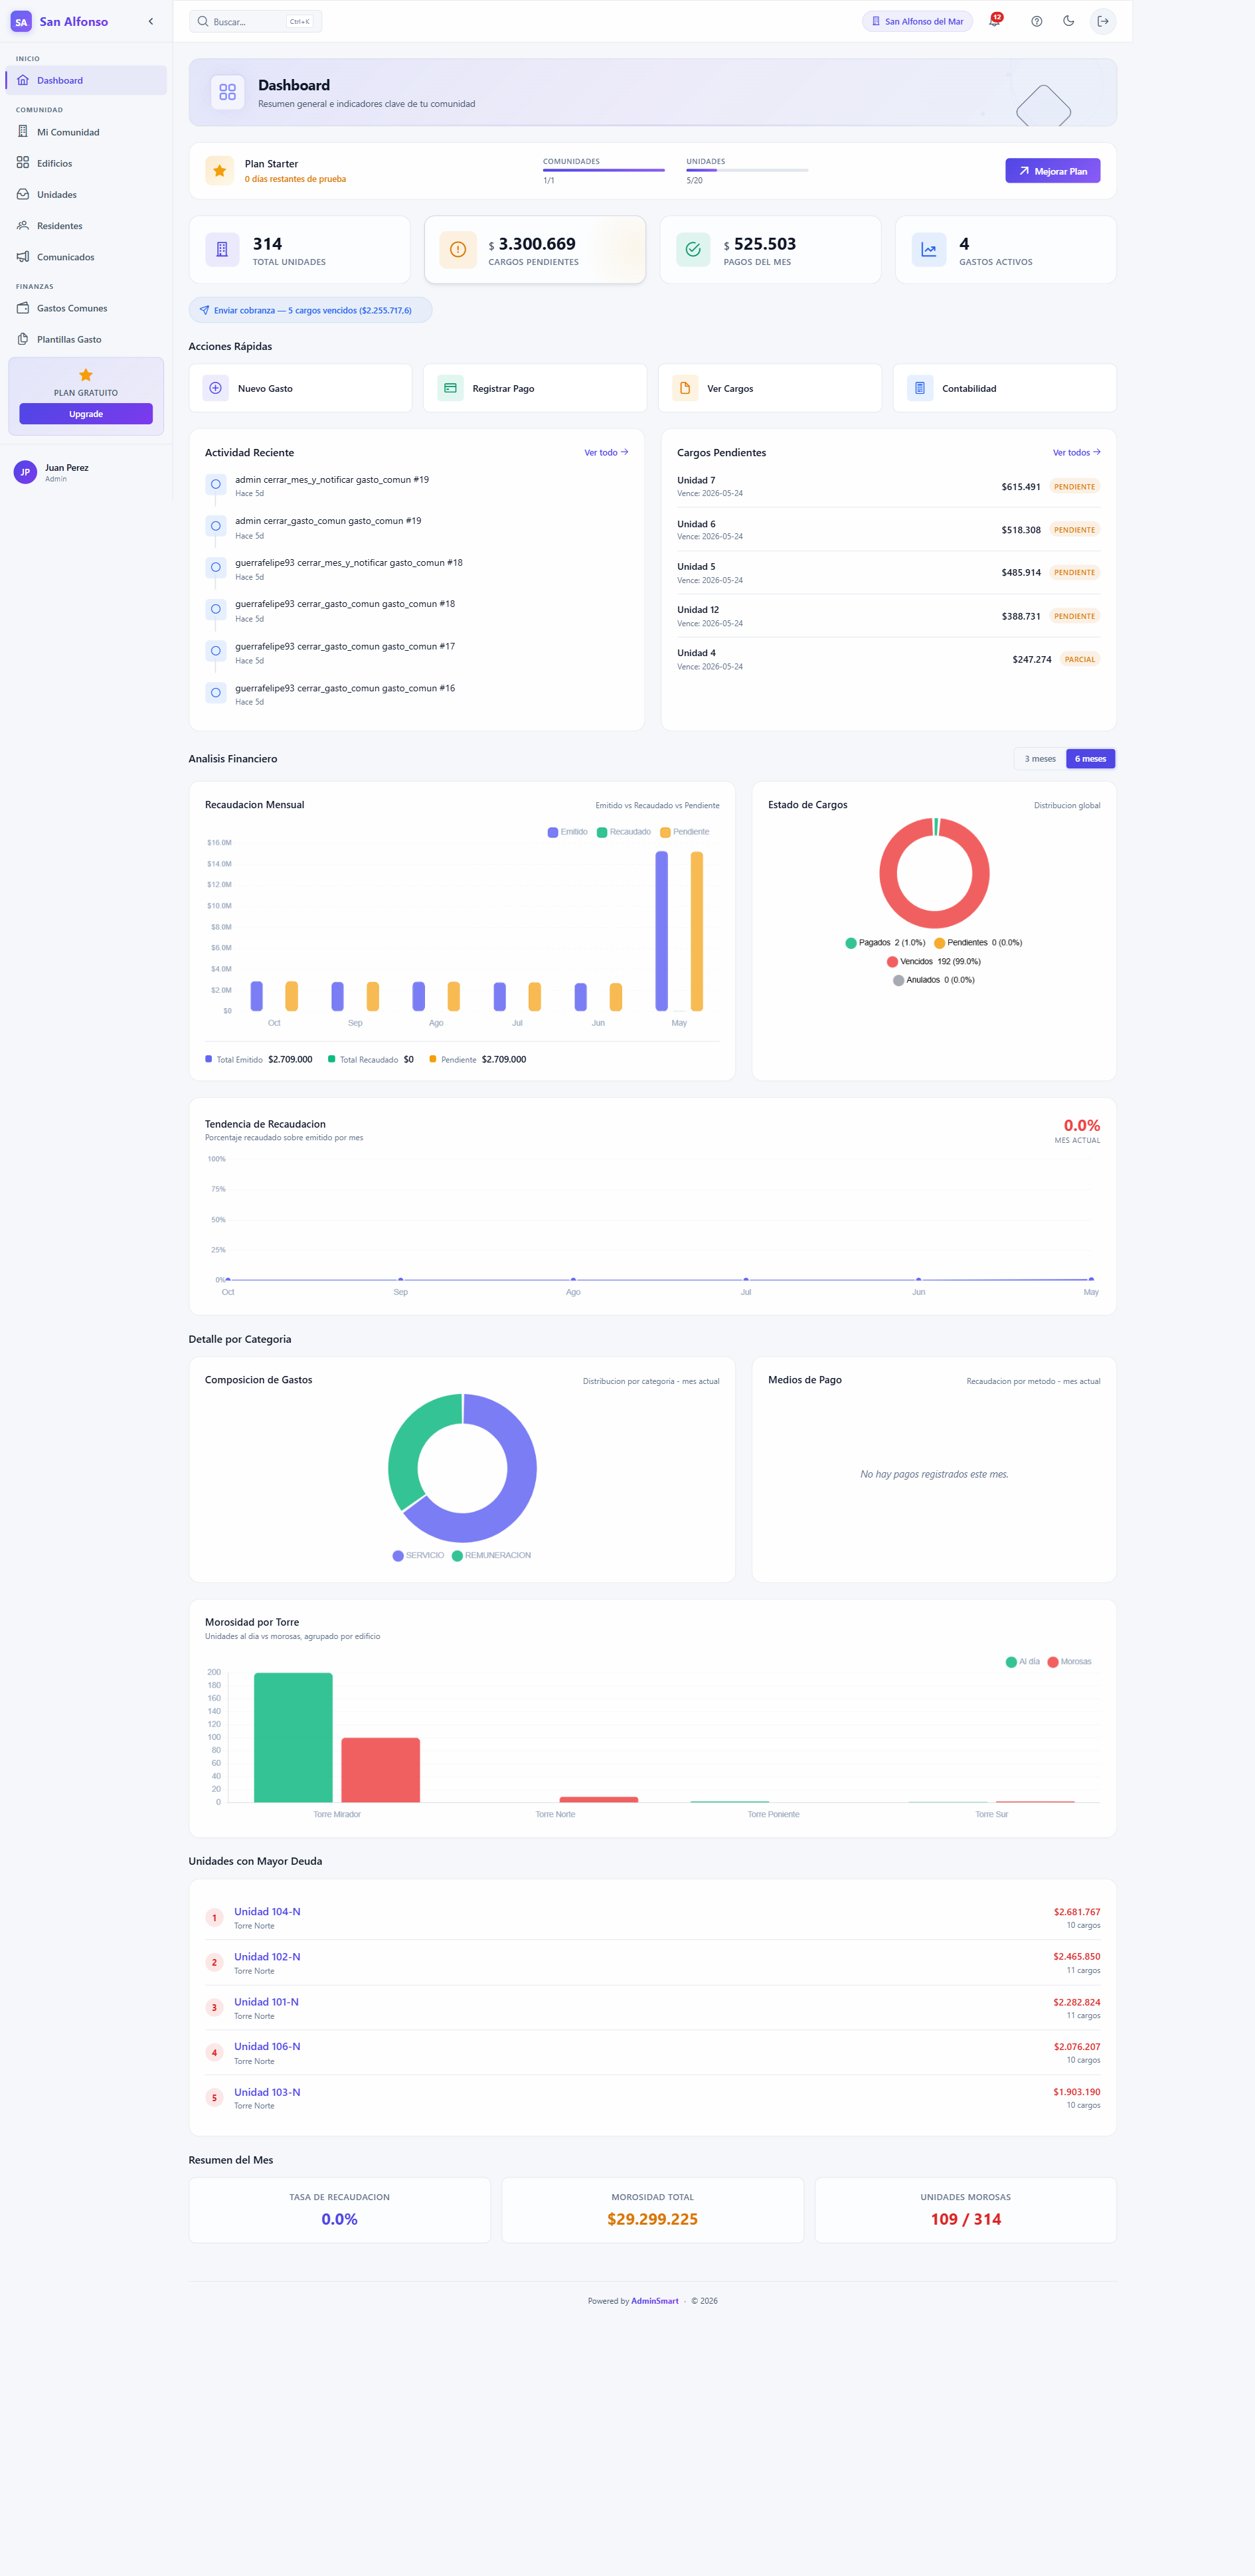
Task: Click the tall May Emitido bar
Action: [661, 931]
